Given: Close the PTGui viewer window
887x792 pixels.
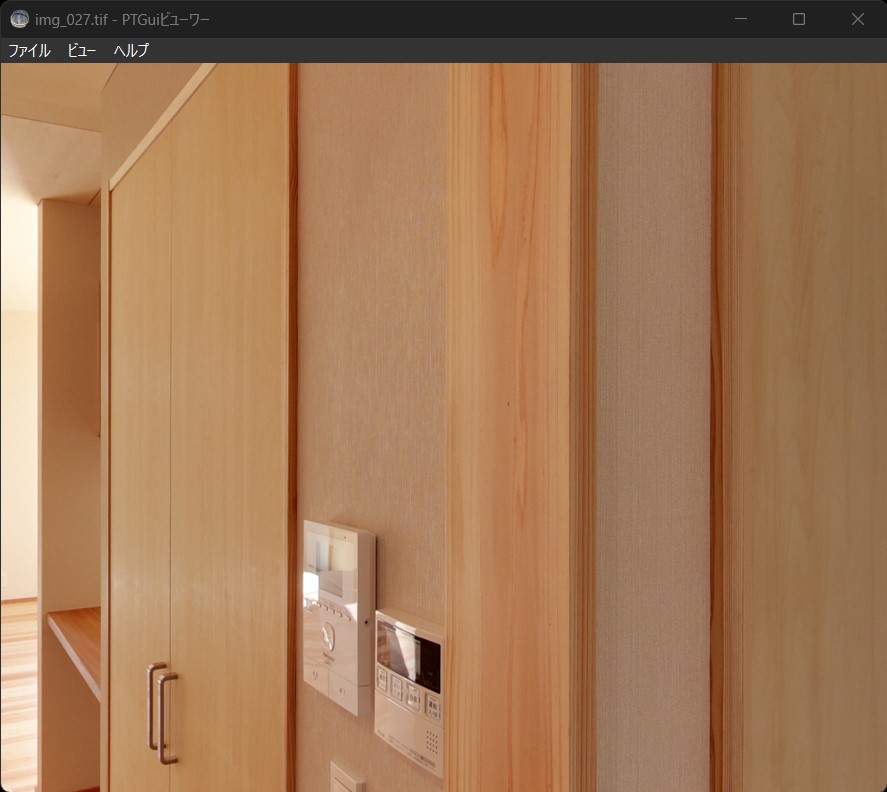Looking at the screenshot, I should coord(857,19).
